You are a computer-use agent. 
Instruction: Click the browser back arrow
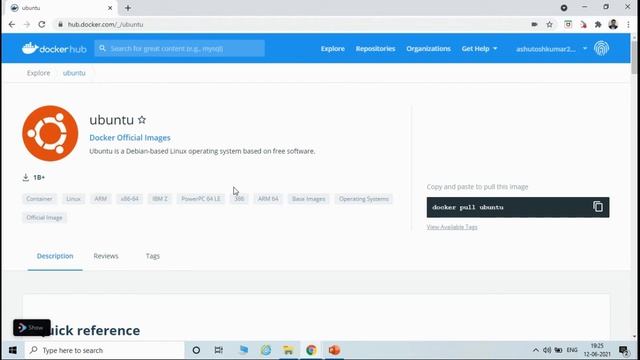[x=12, y=24]
